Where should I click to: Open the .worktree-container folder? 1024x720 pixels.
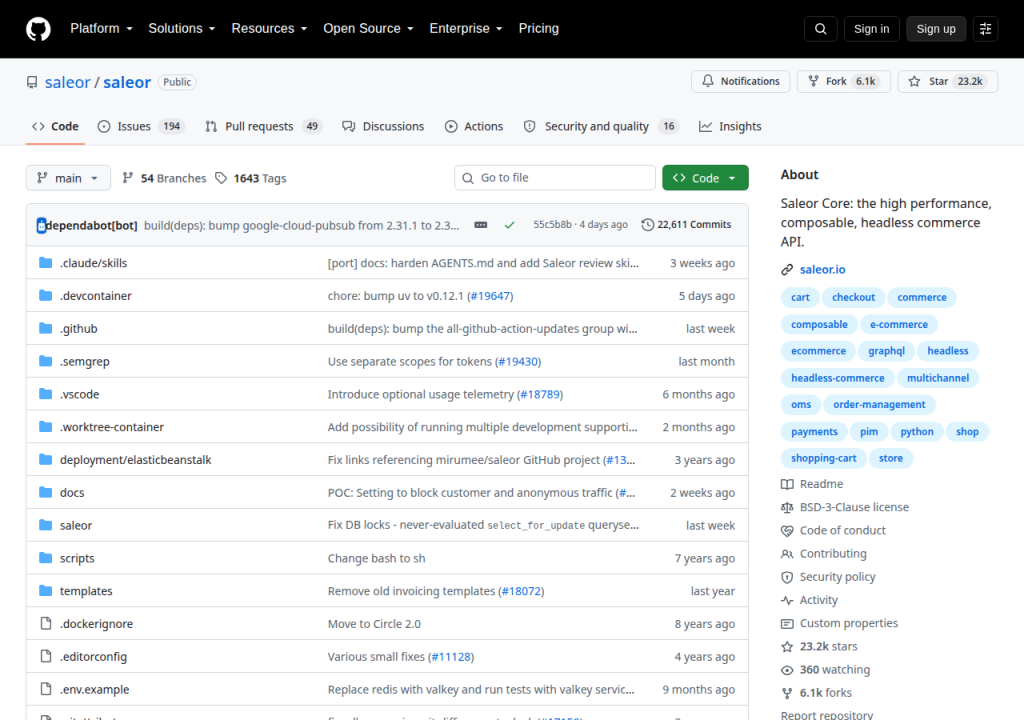(112, 427)
